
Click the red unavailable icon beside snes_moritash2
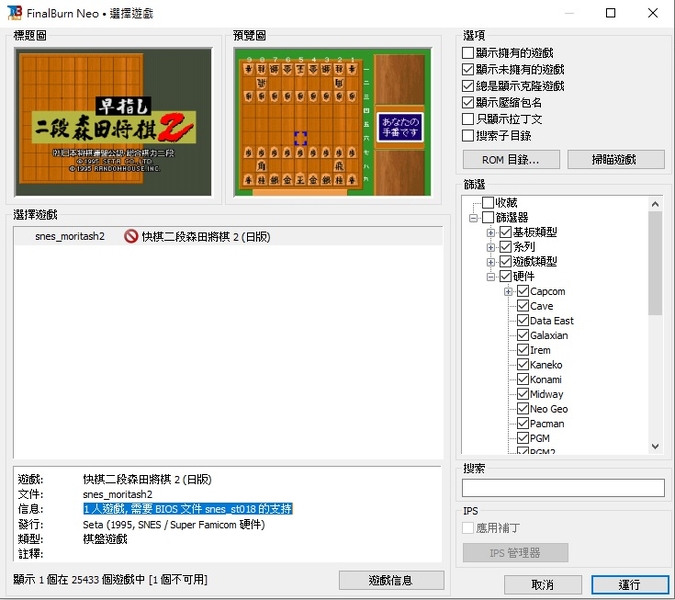(131, 236)
